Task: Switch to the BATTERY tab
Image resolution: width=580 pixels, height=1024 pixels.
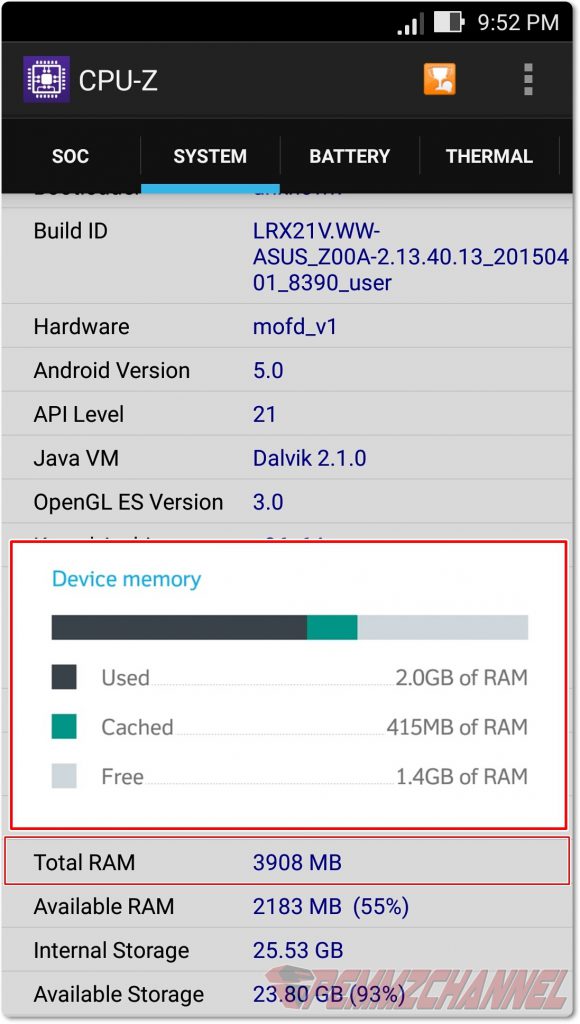Action: 349,156
